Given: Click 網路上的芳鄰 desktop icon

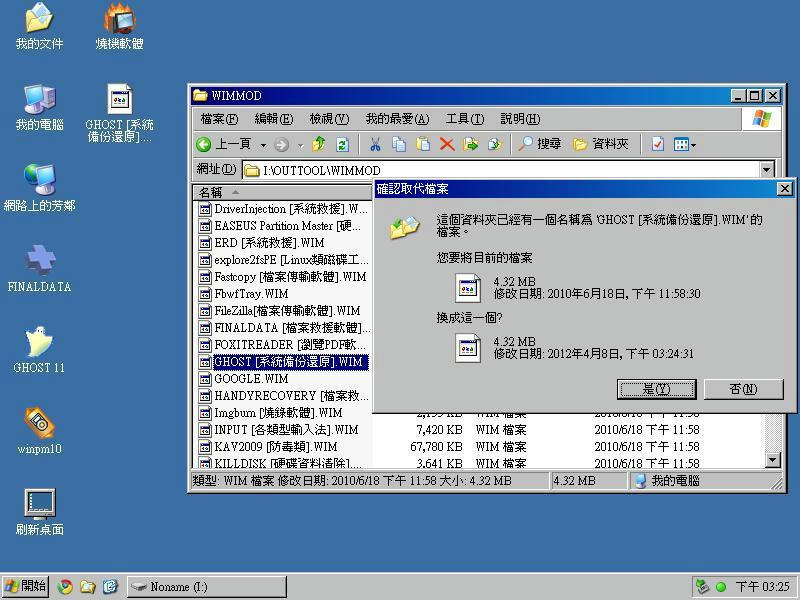Looking at the screenshot, I should click(x=39, y=188).
